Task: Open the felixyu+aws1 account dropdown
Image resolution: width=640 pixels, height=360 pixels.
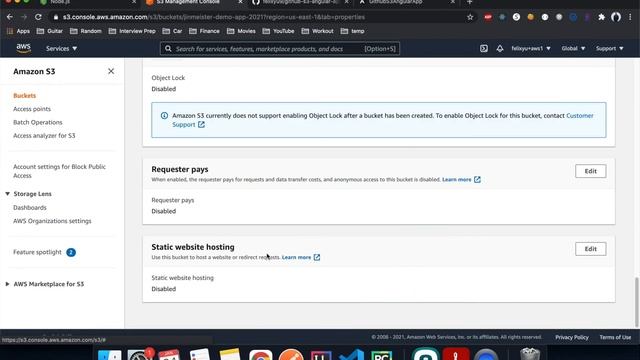Action: tap(531, 48)
